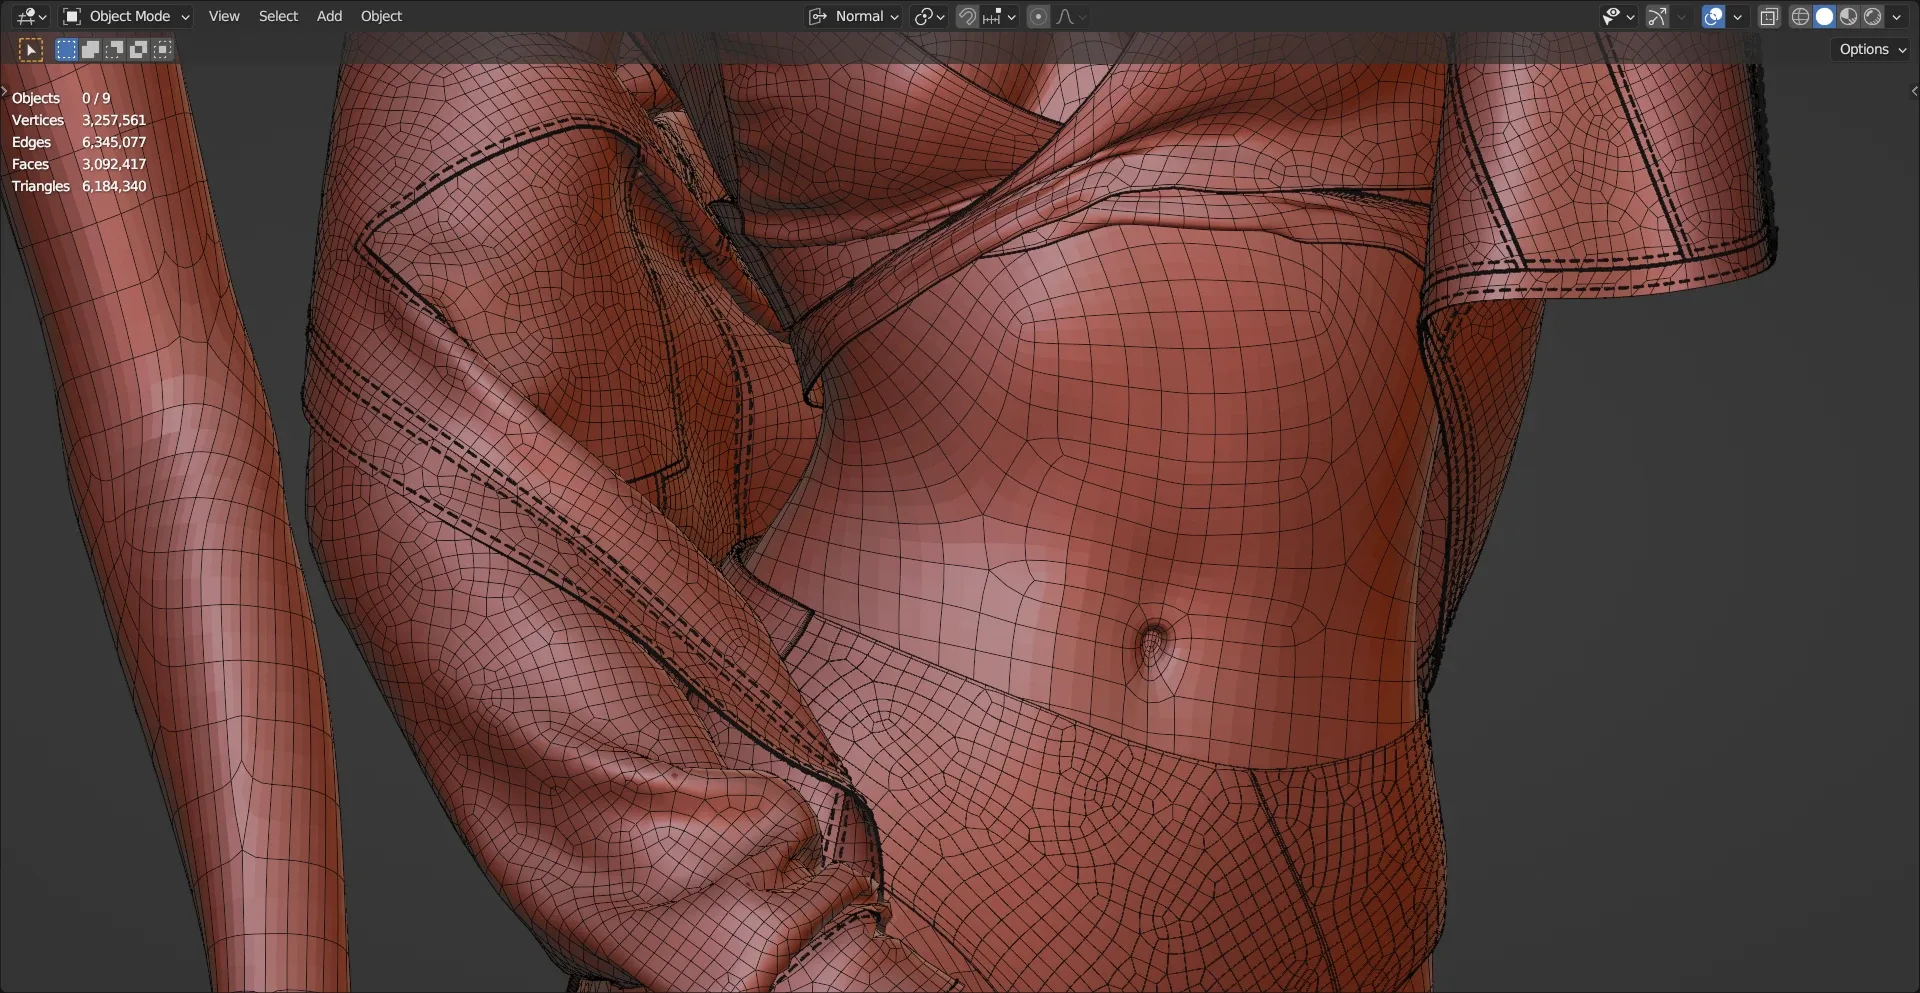Open proportional editing falloff curve
Image resolution: width=1920 pixels, height=993 pixels.
click(x=1070, y=16)
